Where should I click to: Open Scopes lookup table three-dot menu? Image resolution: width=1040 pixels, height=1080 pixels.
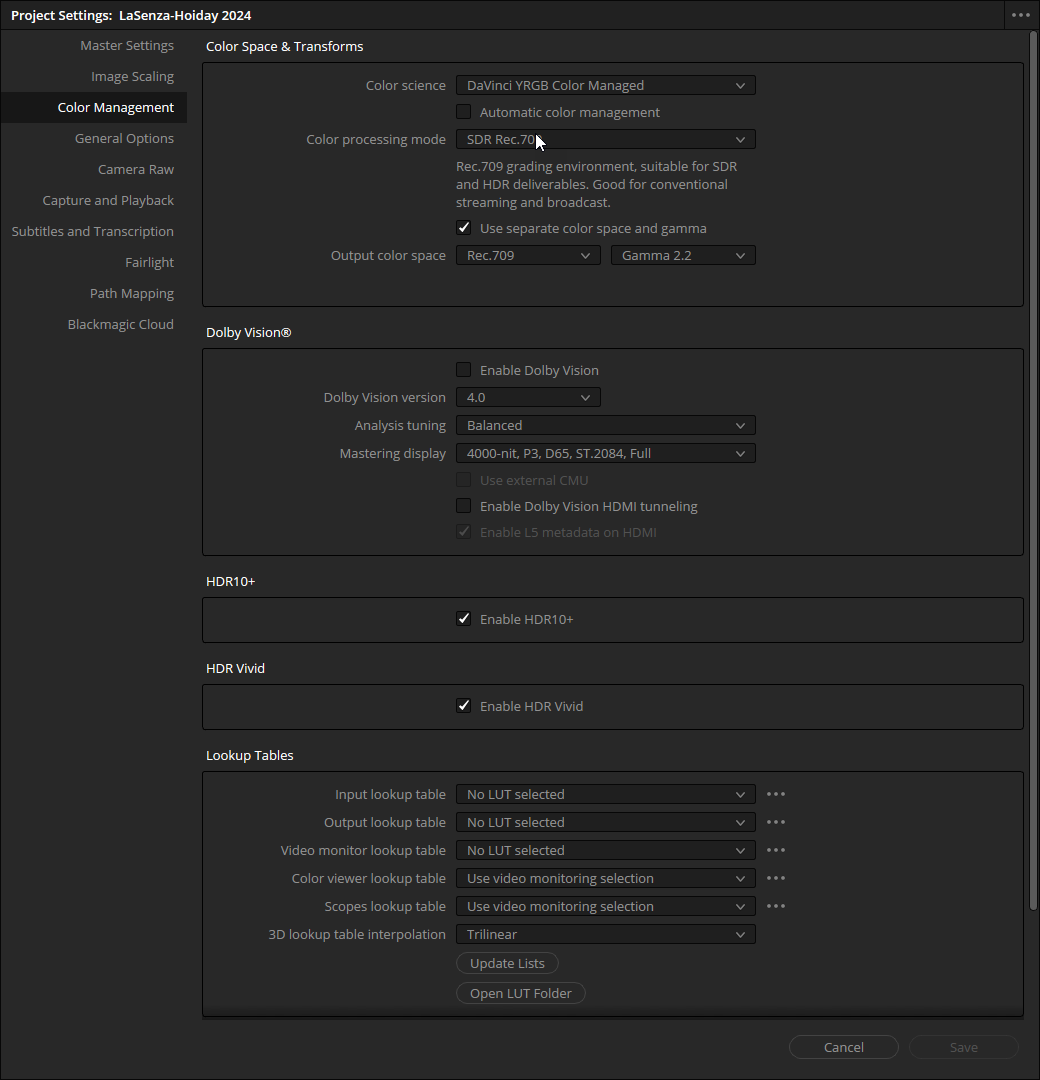pos(776,906)
